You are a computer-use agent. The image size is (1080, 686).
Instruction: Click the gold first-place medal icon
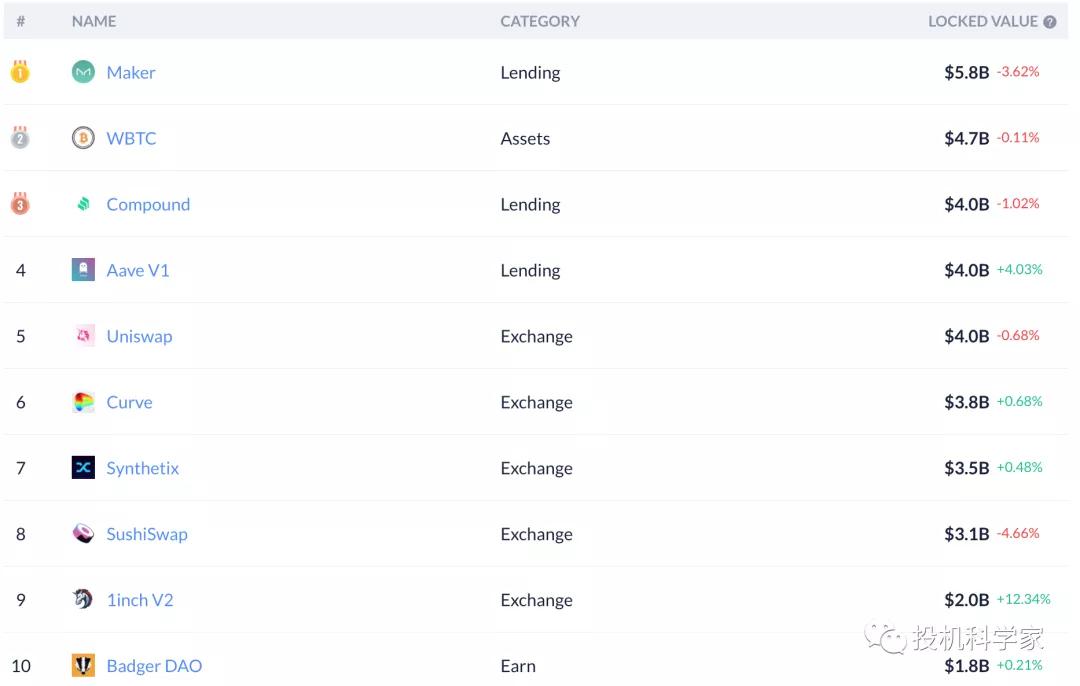point(20,71)
